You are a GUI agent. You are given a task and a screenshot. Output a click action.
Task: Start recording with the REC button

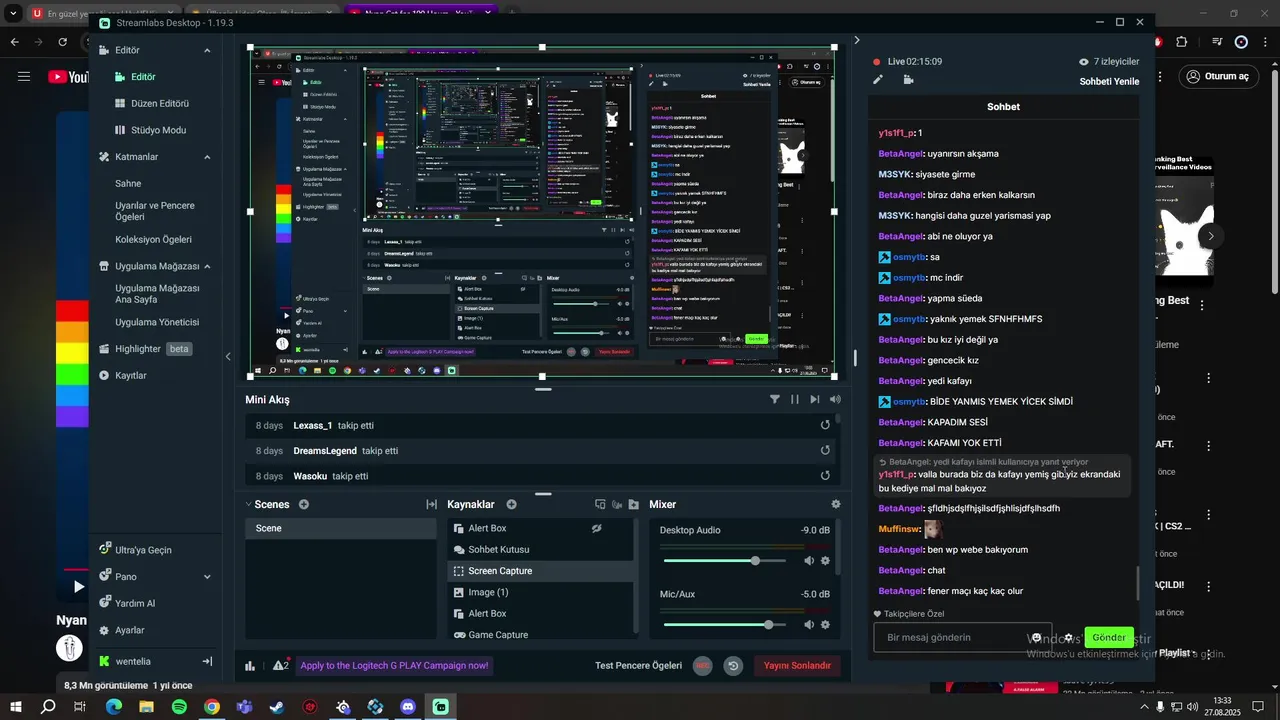(703, 665)
